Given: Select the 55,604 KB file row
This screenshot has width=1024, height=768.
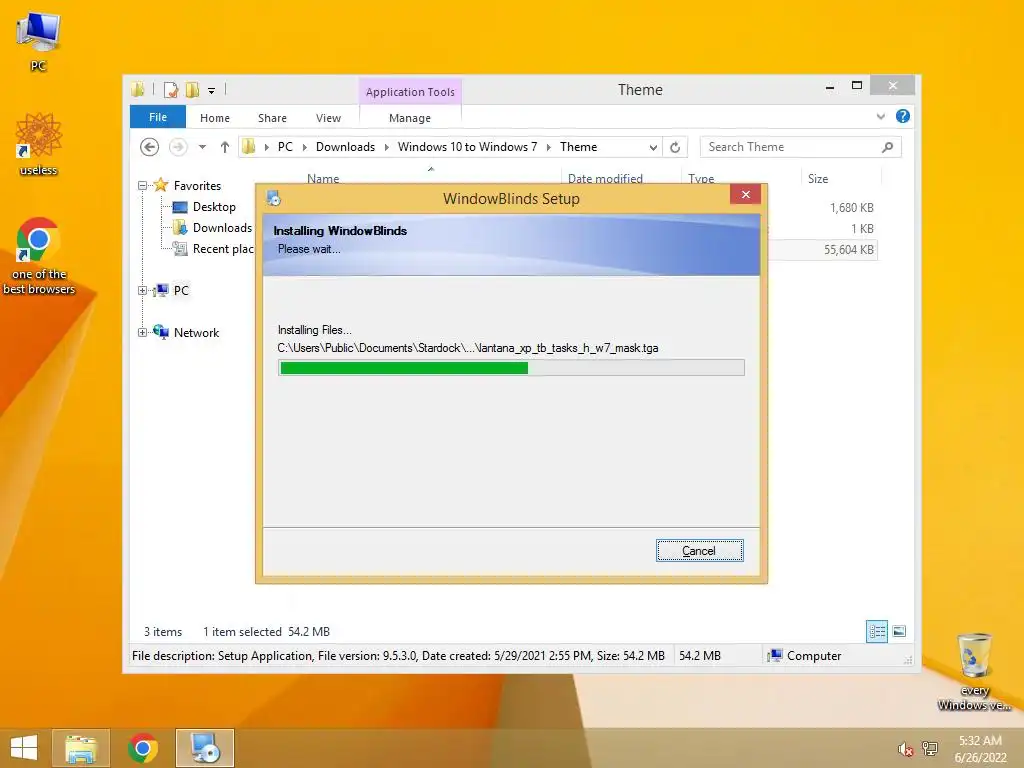Looking at the screenshot, I should [x=823, y=249].
